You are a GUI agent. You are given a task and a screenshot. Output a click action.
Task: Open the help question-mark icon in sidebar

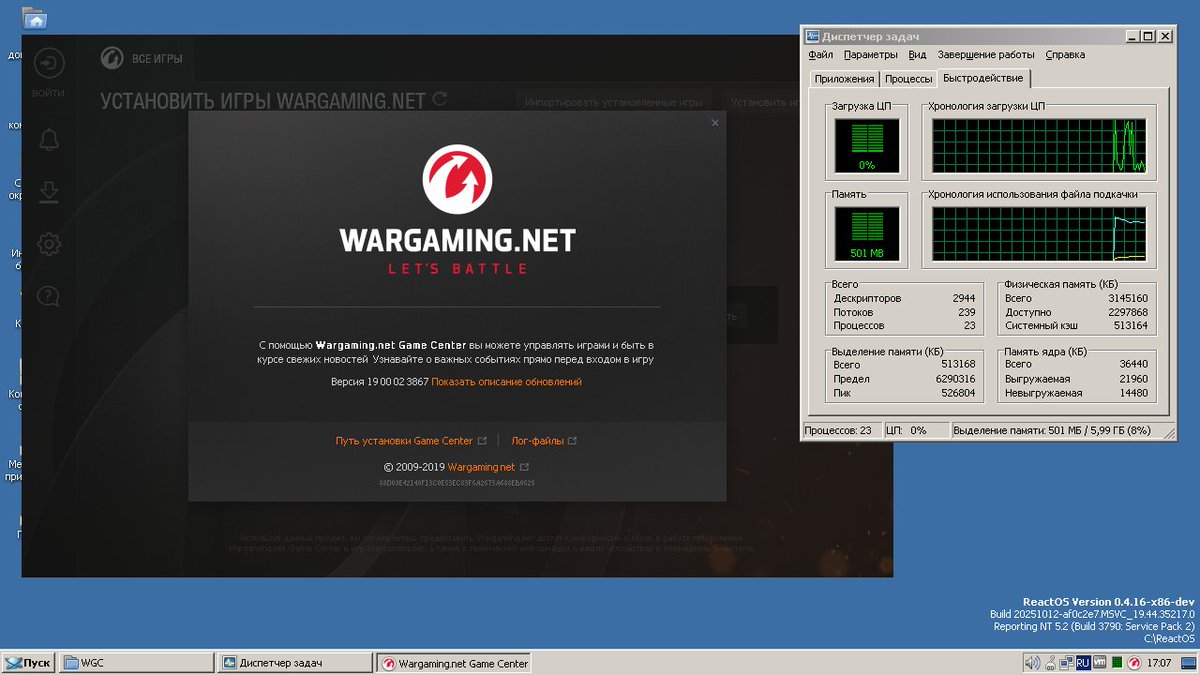tap(48, 296)
